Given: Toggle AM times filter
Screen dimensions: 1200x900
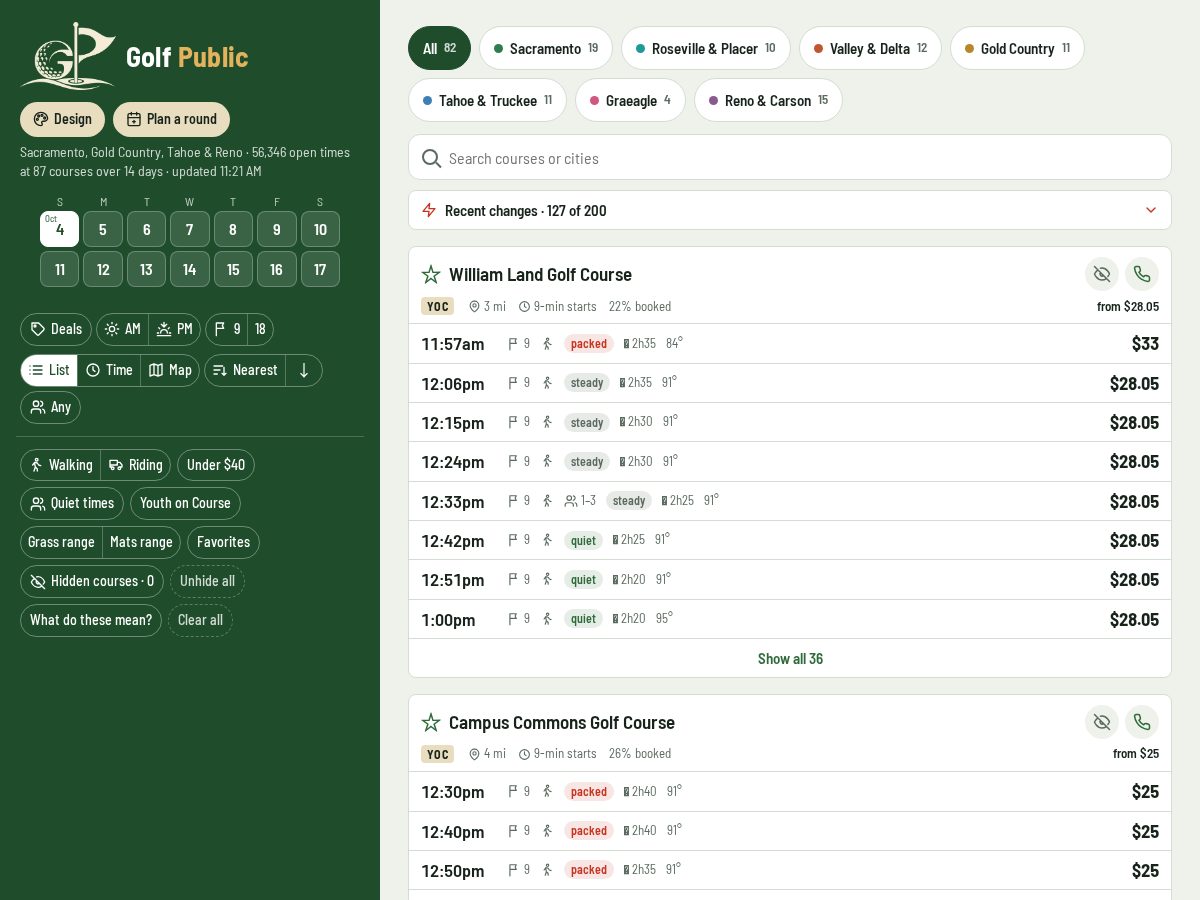Looking at the screenshot, I should pyautogui.click(x=123, y=329).
